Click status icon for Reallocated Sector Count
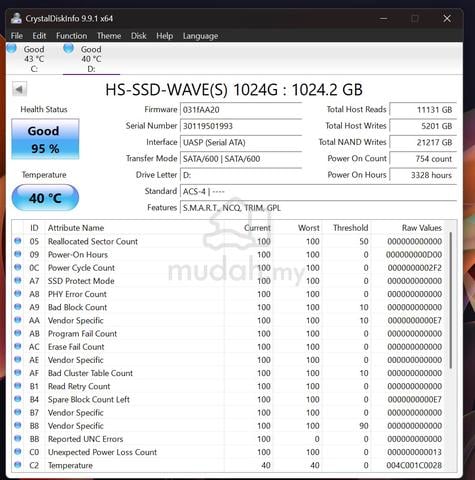The height and width of the screenshot is (480, 475). (18, 241)
